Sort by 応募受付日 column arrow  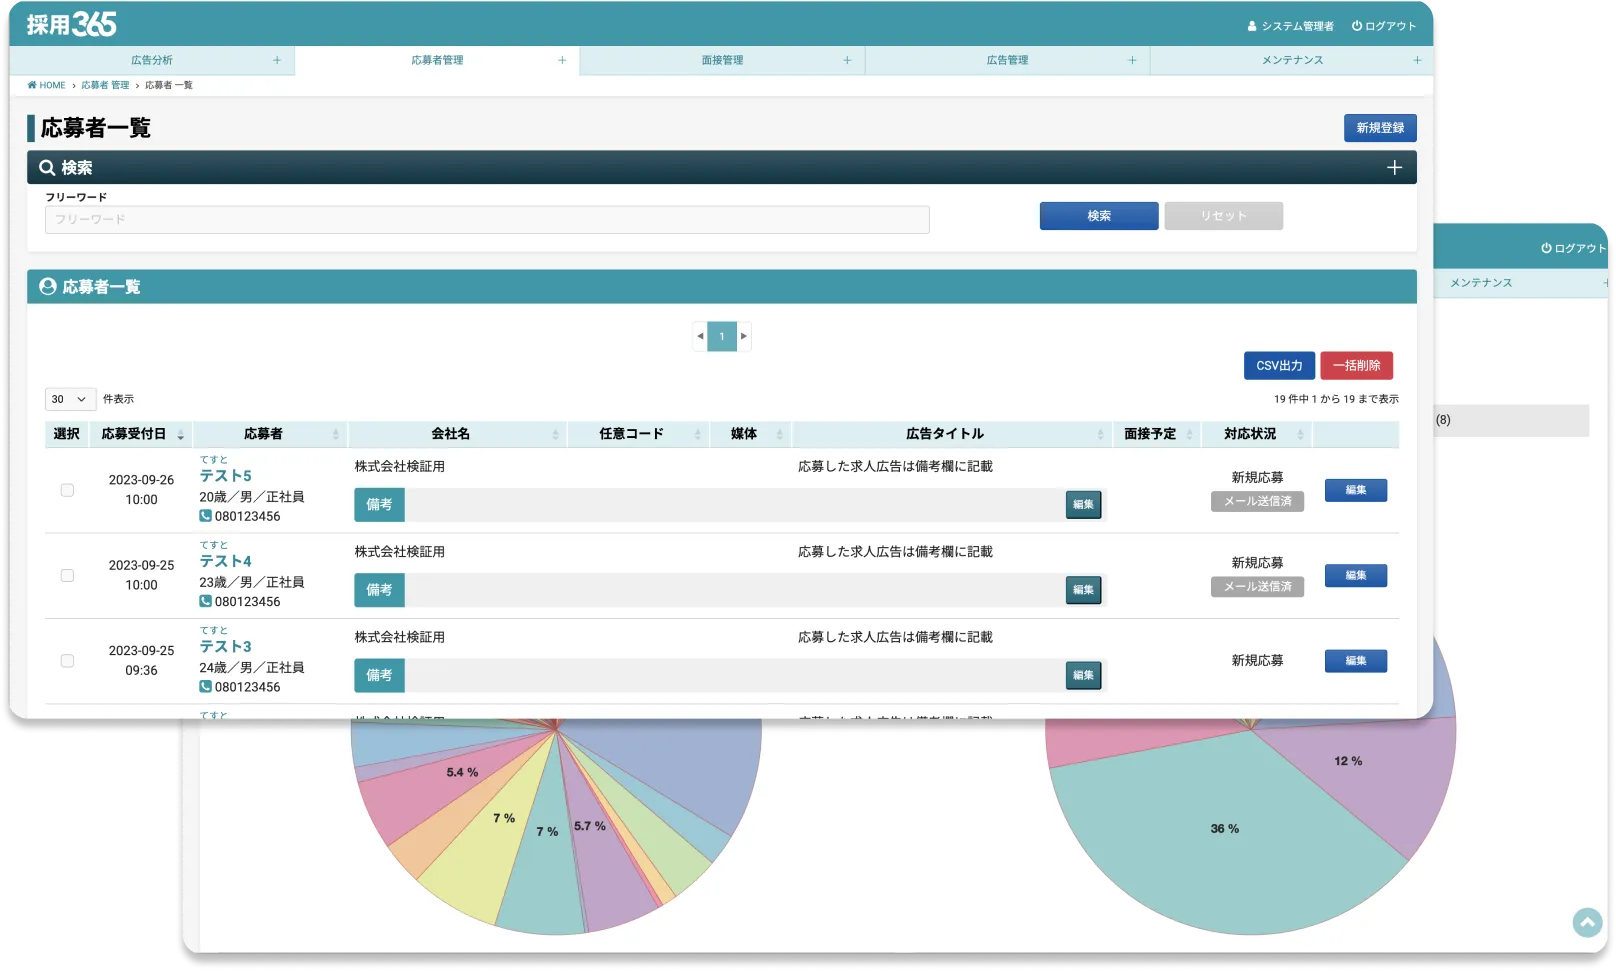coord(181,435)
